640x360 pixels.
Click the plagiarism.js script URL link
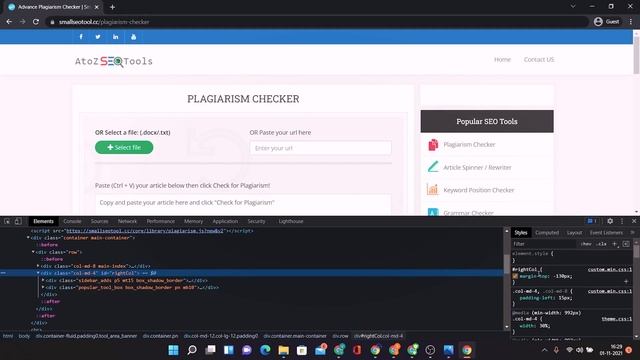pyautogui.click(x=145, y=231)
